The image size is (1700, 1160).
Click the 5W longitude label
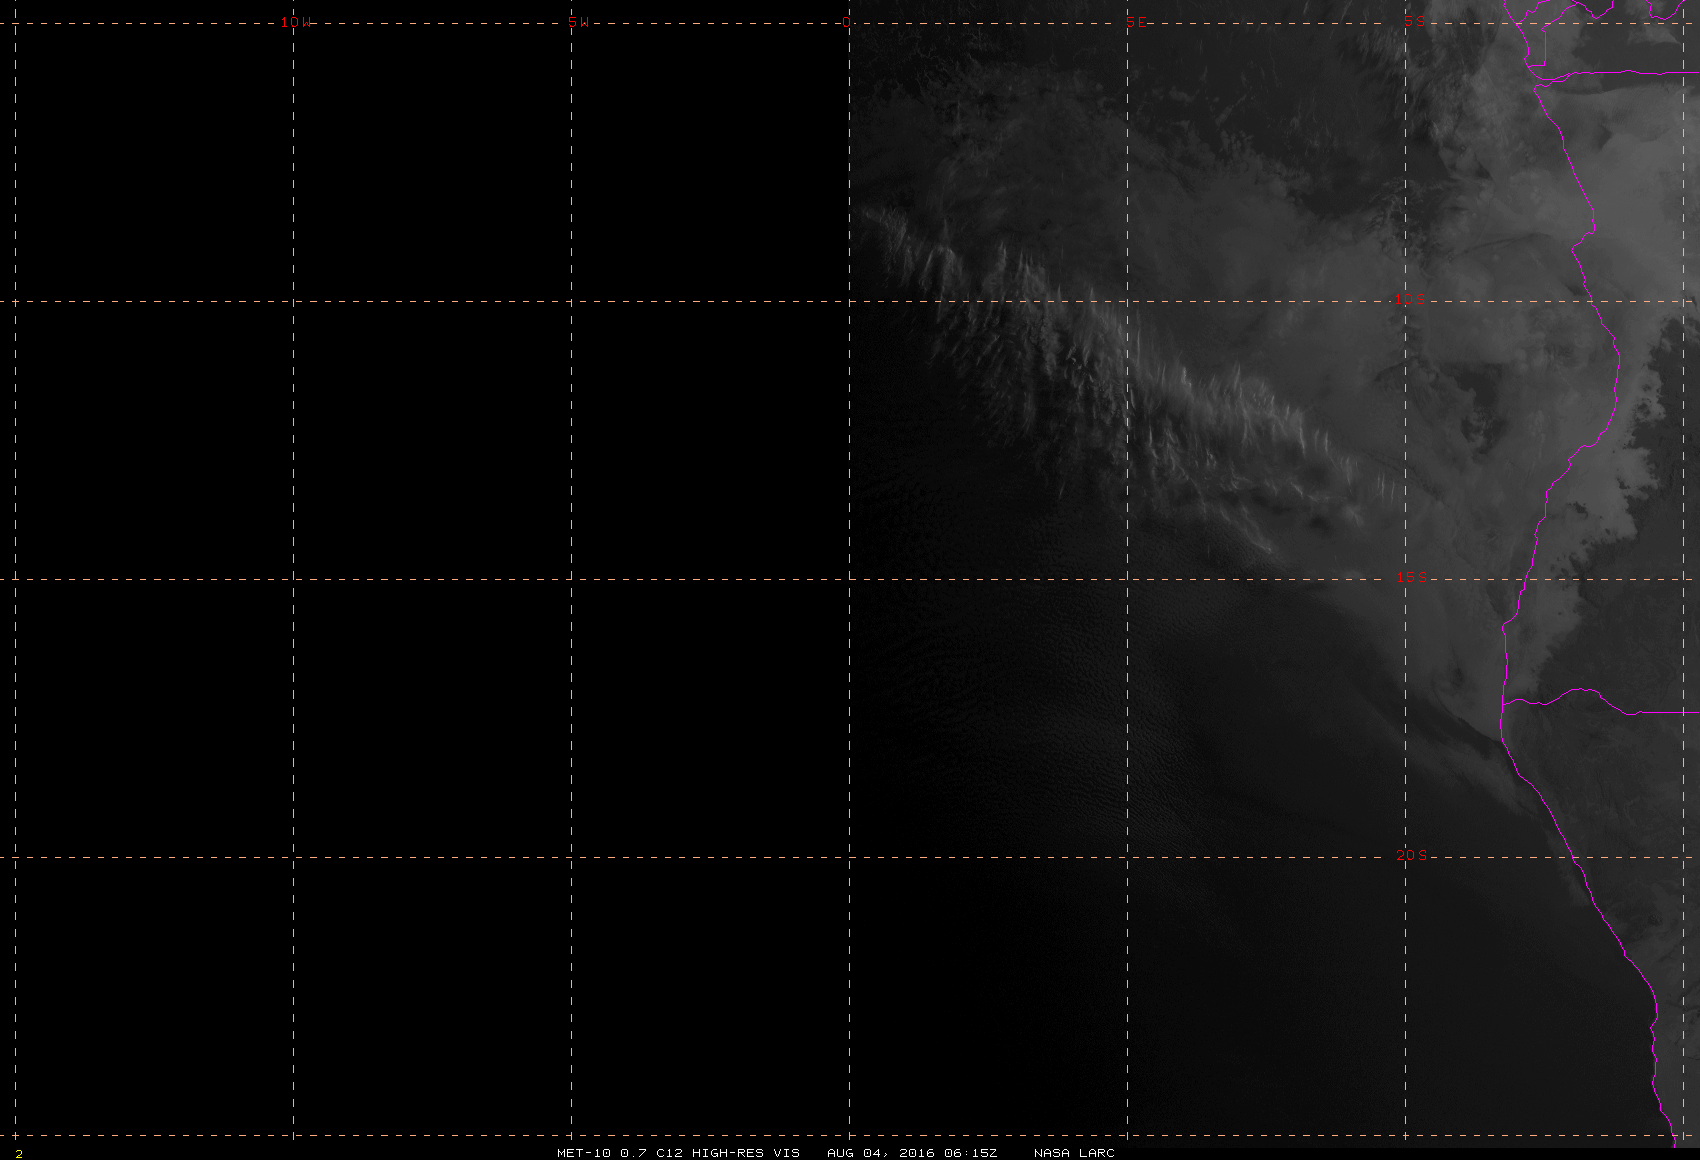(x=578, y=22)
